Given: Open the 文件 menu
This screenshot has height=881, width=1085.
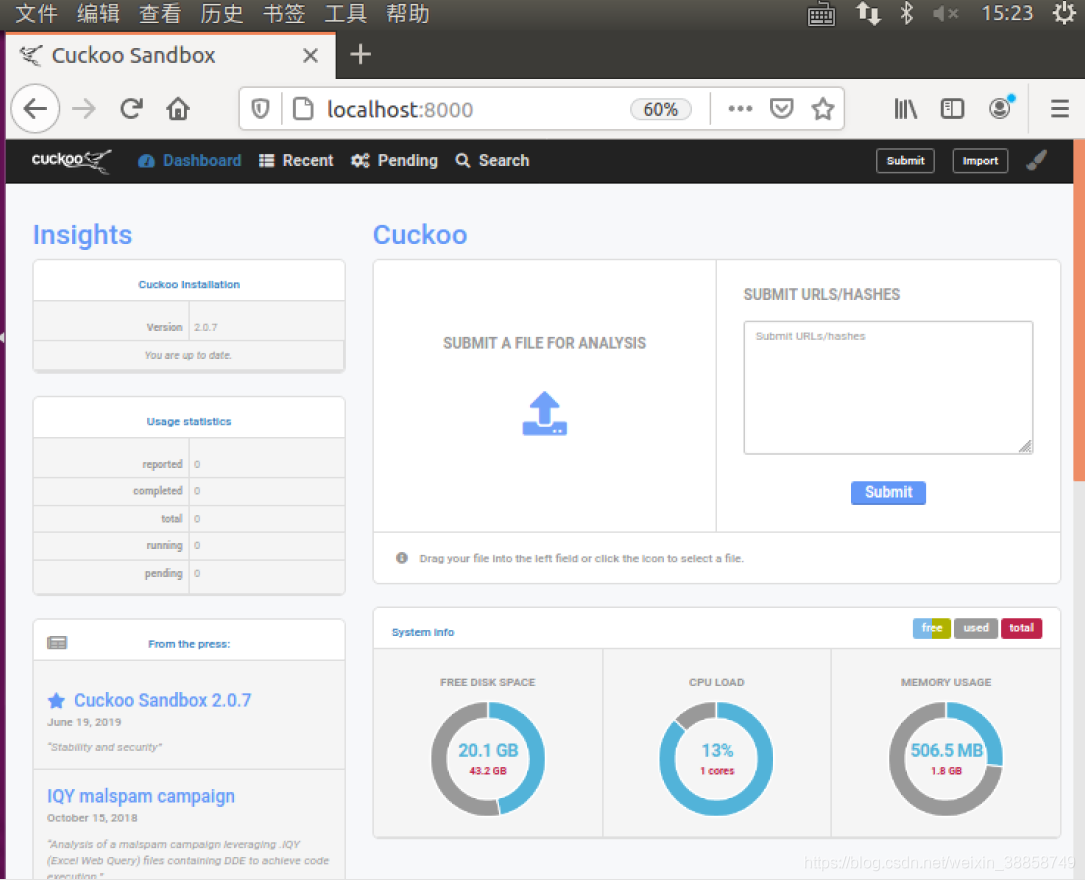Looking at the screenshot, I should tap(37, 13).
